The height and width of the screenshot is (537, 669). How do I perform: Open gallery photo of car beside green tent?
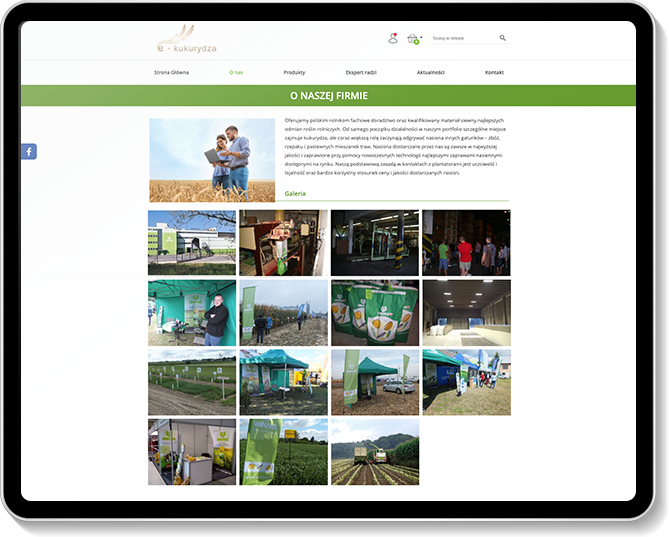click(375, 381)
